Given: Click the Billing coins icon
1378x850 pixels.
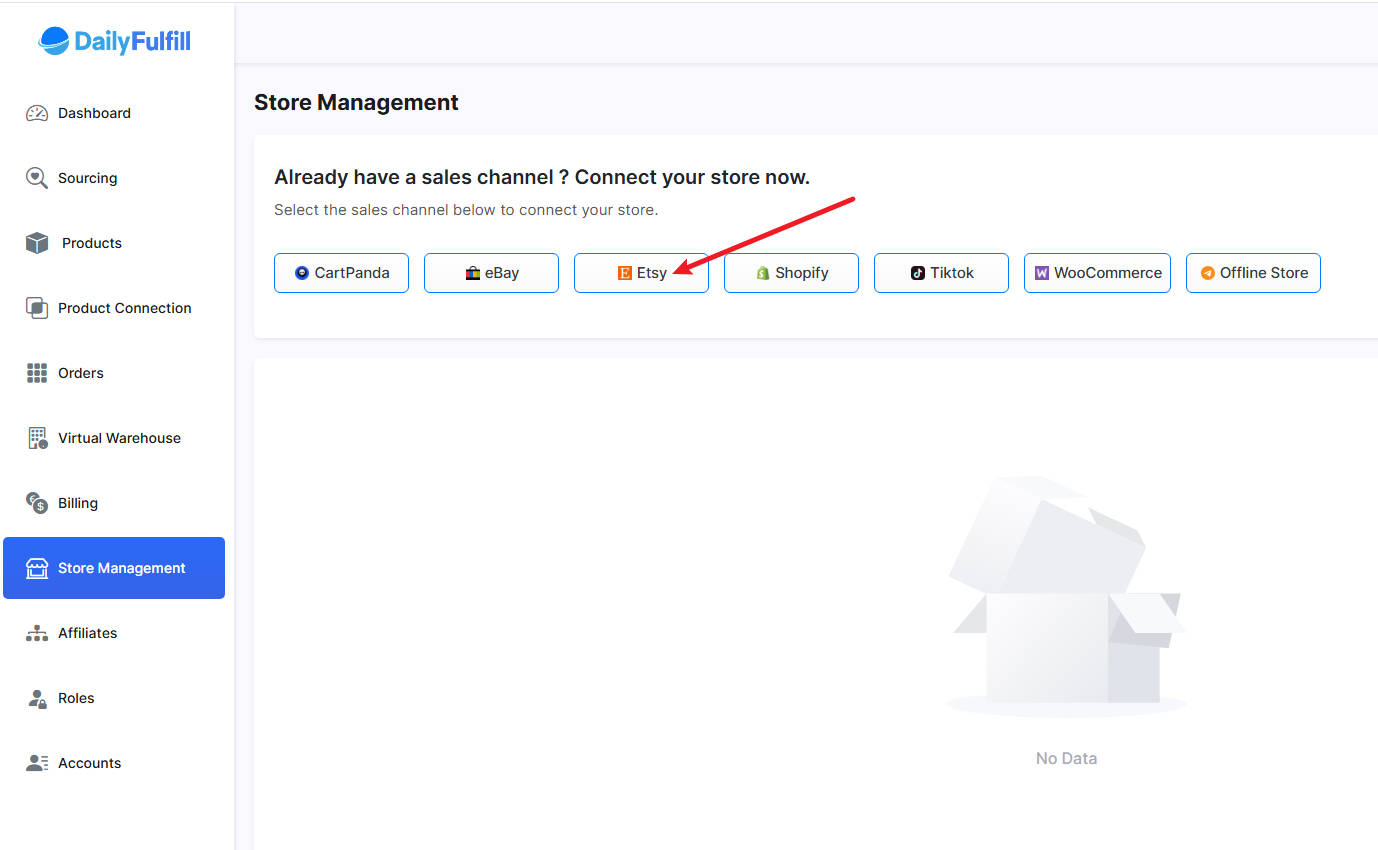Looking at the screenshot, I should pos(37,503).
